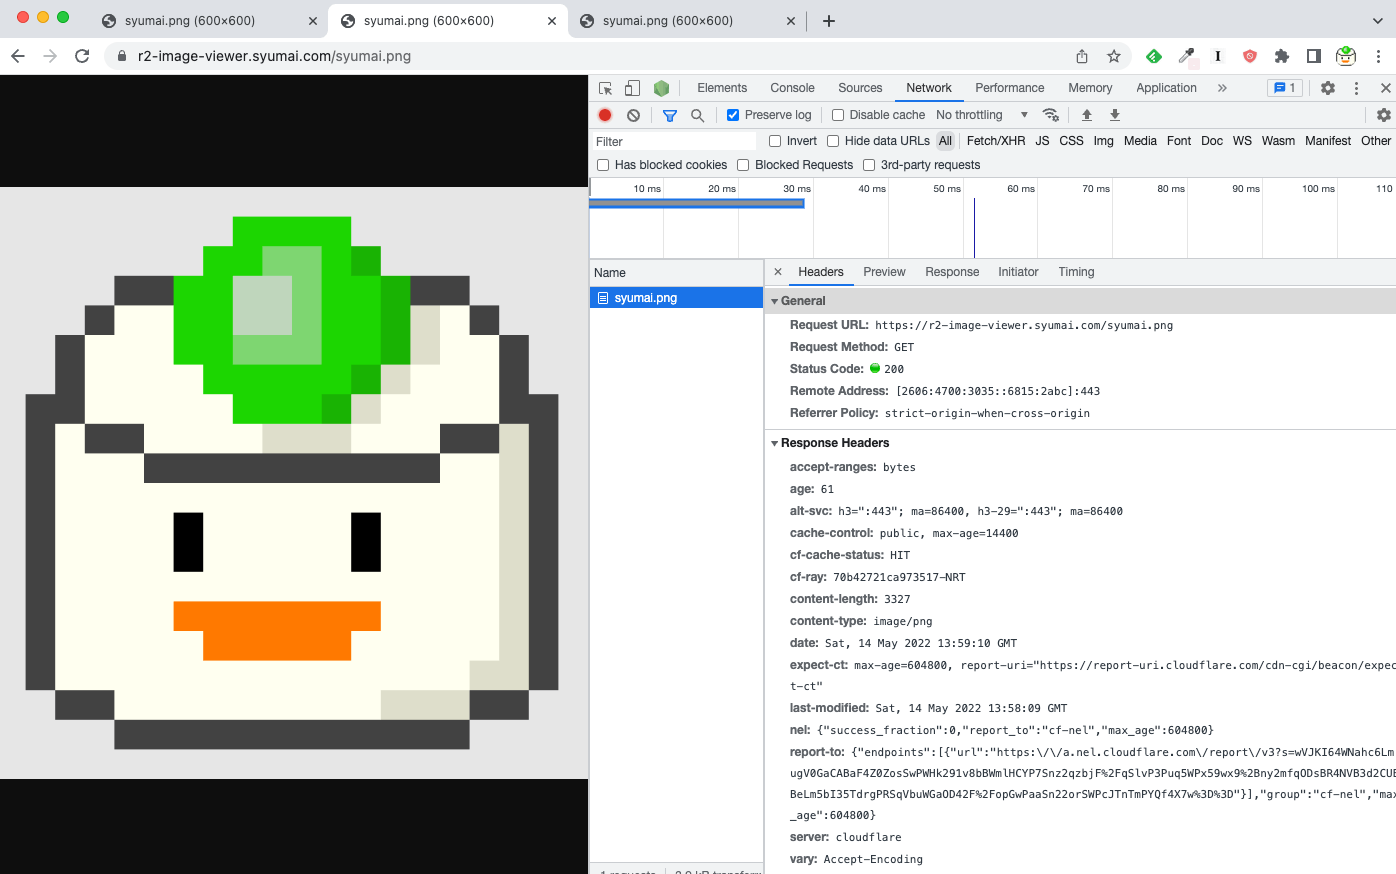Open Chrome three-dot menu
The width and height of the screenshot is (1396, 874).
coord(1378,56)
